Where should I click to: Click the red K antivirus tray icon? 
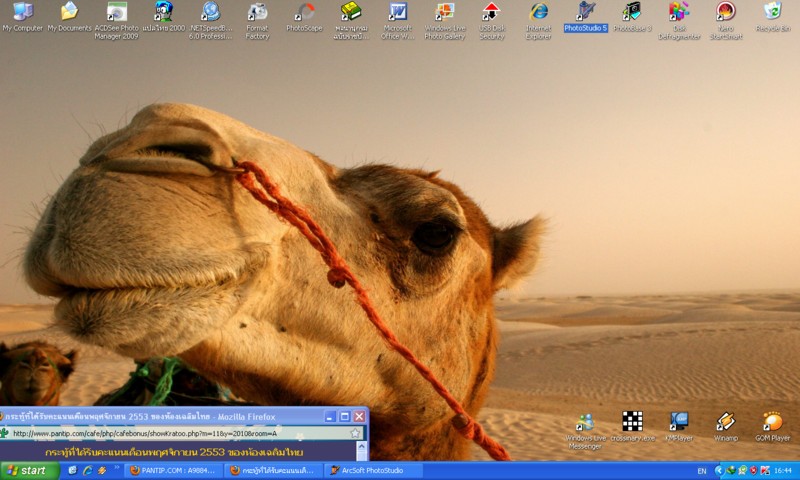[x=765, y=470]
